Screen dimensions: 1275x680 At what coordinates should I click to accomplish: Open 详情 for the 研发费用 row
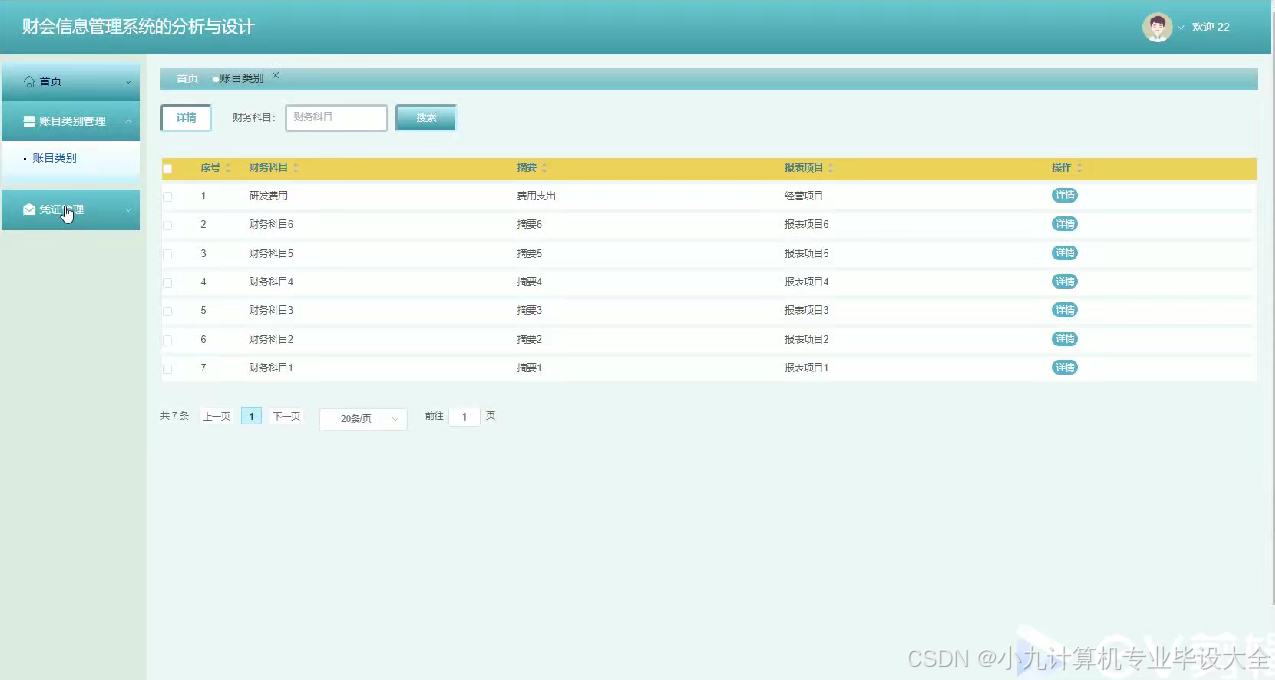[1065, 195]
